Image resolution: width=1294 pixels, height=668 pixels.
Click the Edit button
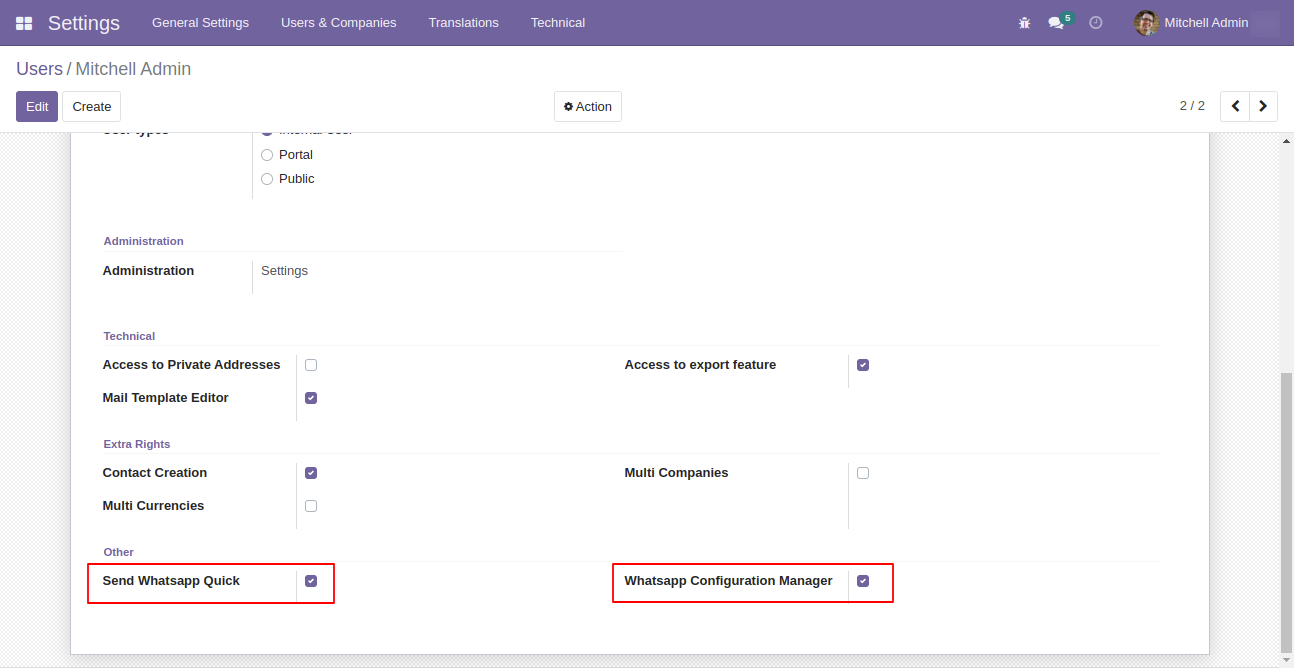point(37,107)
